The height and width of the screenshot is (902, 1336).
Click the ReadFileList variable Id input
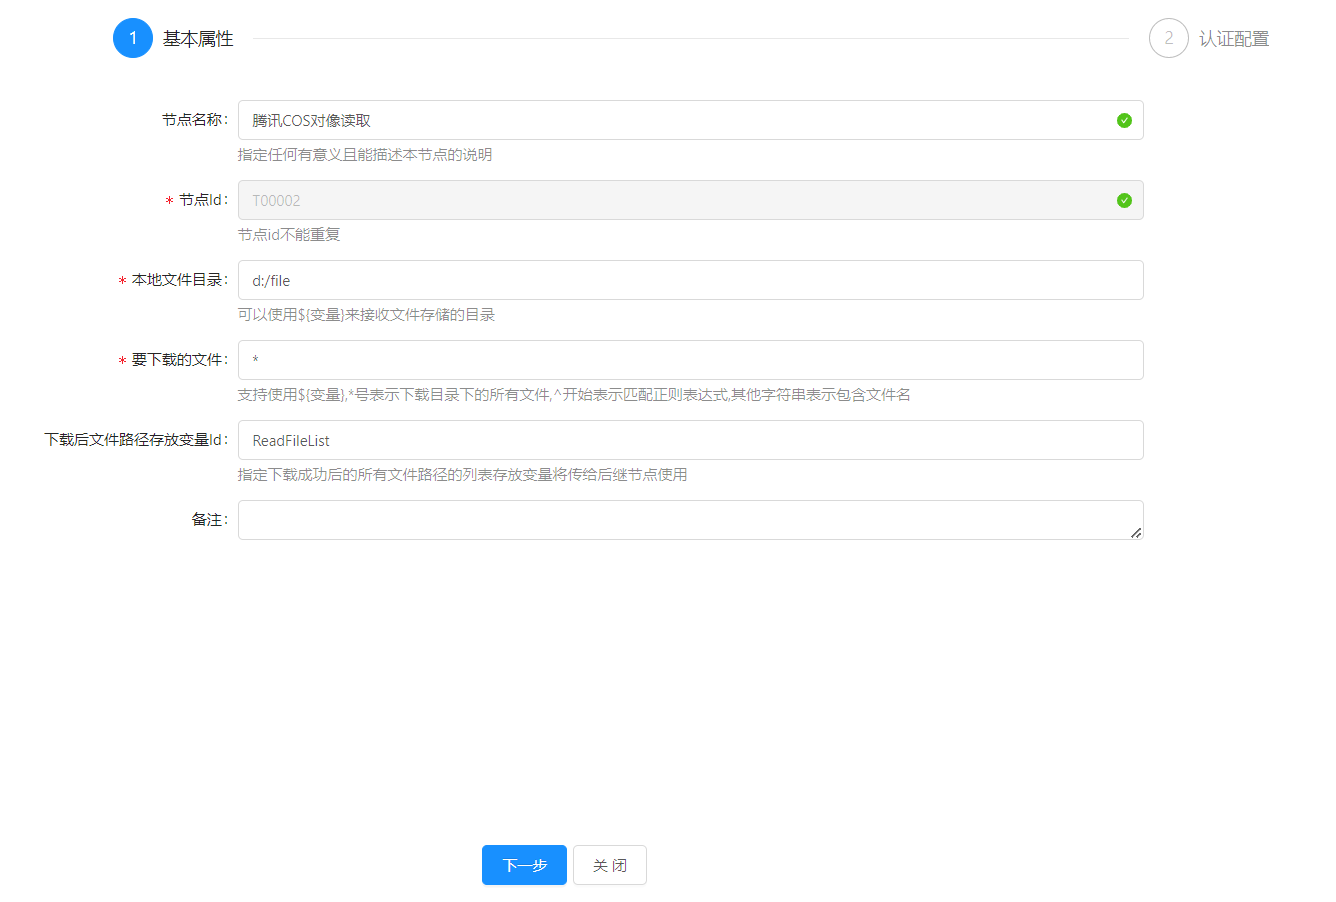pyautogui.click(x=690, y=440)
